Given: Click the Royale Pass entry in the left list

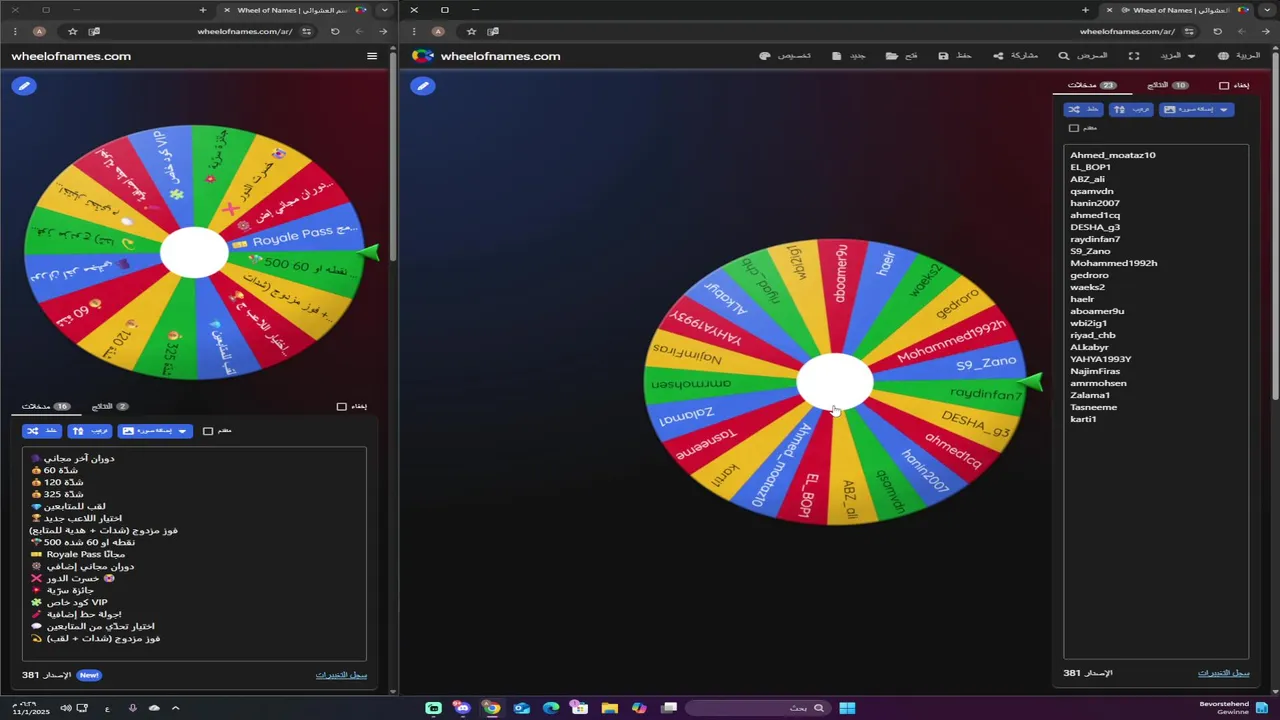Looking at the screenshot, I should [78, 554].
